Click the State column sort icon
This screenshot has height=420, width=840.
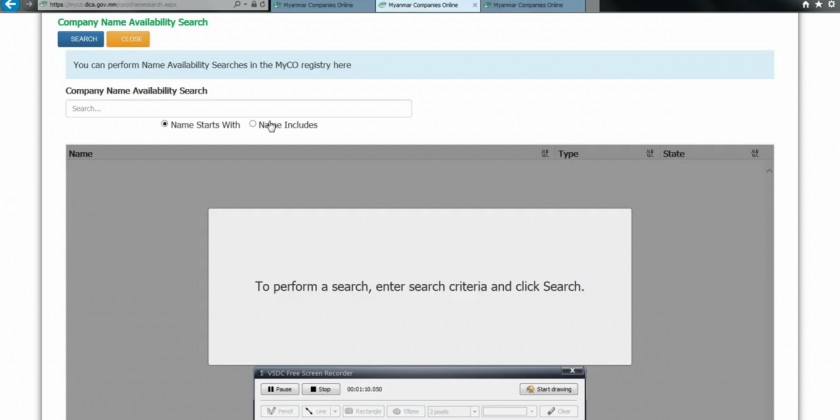point(755,154)
